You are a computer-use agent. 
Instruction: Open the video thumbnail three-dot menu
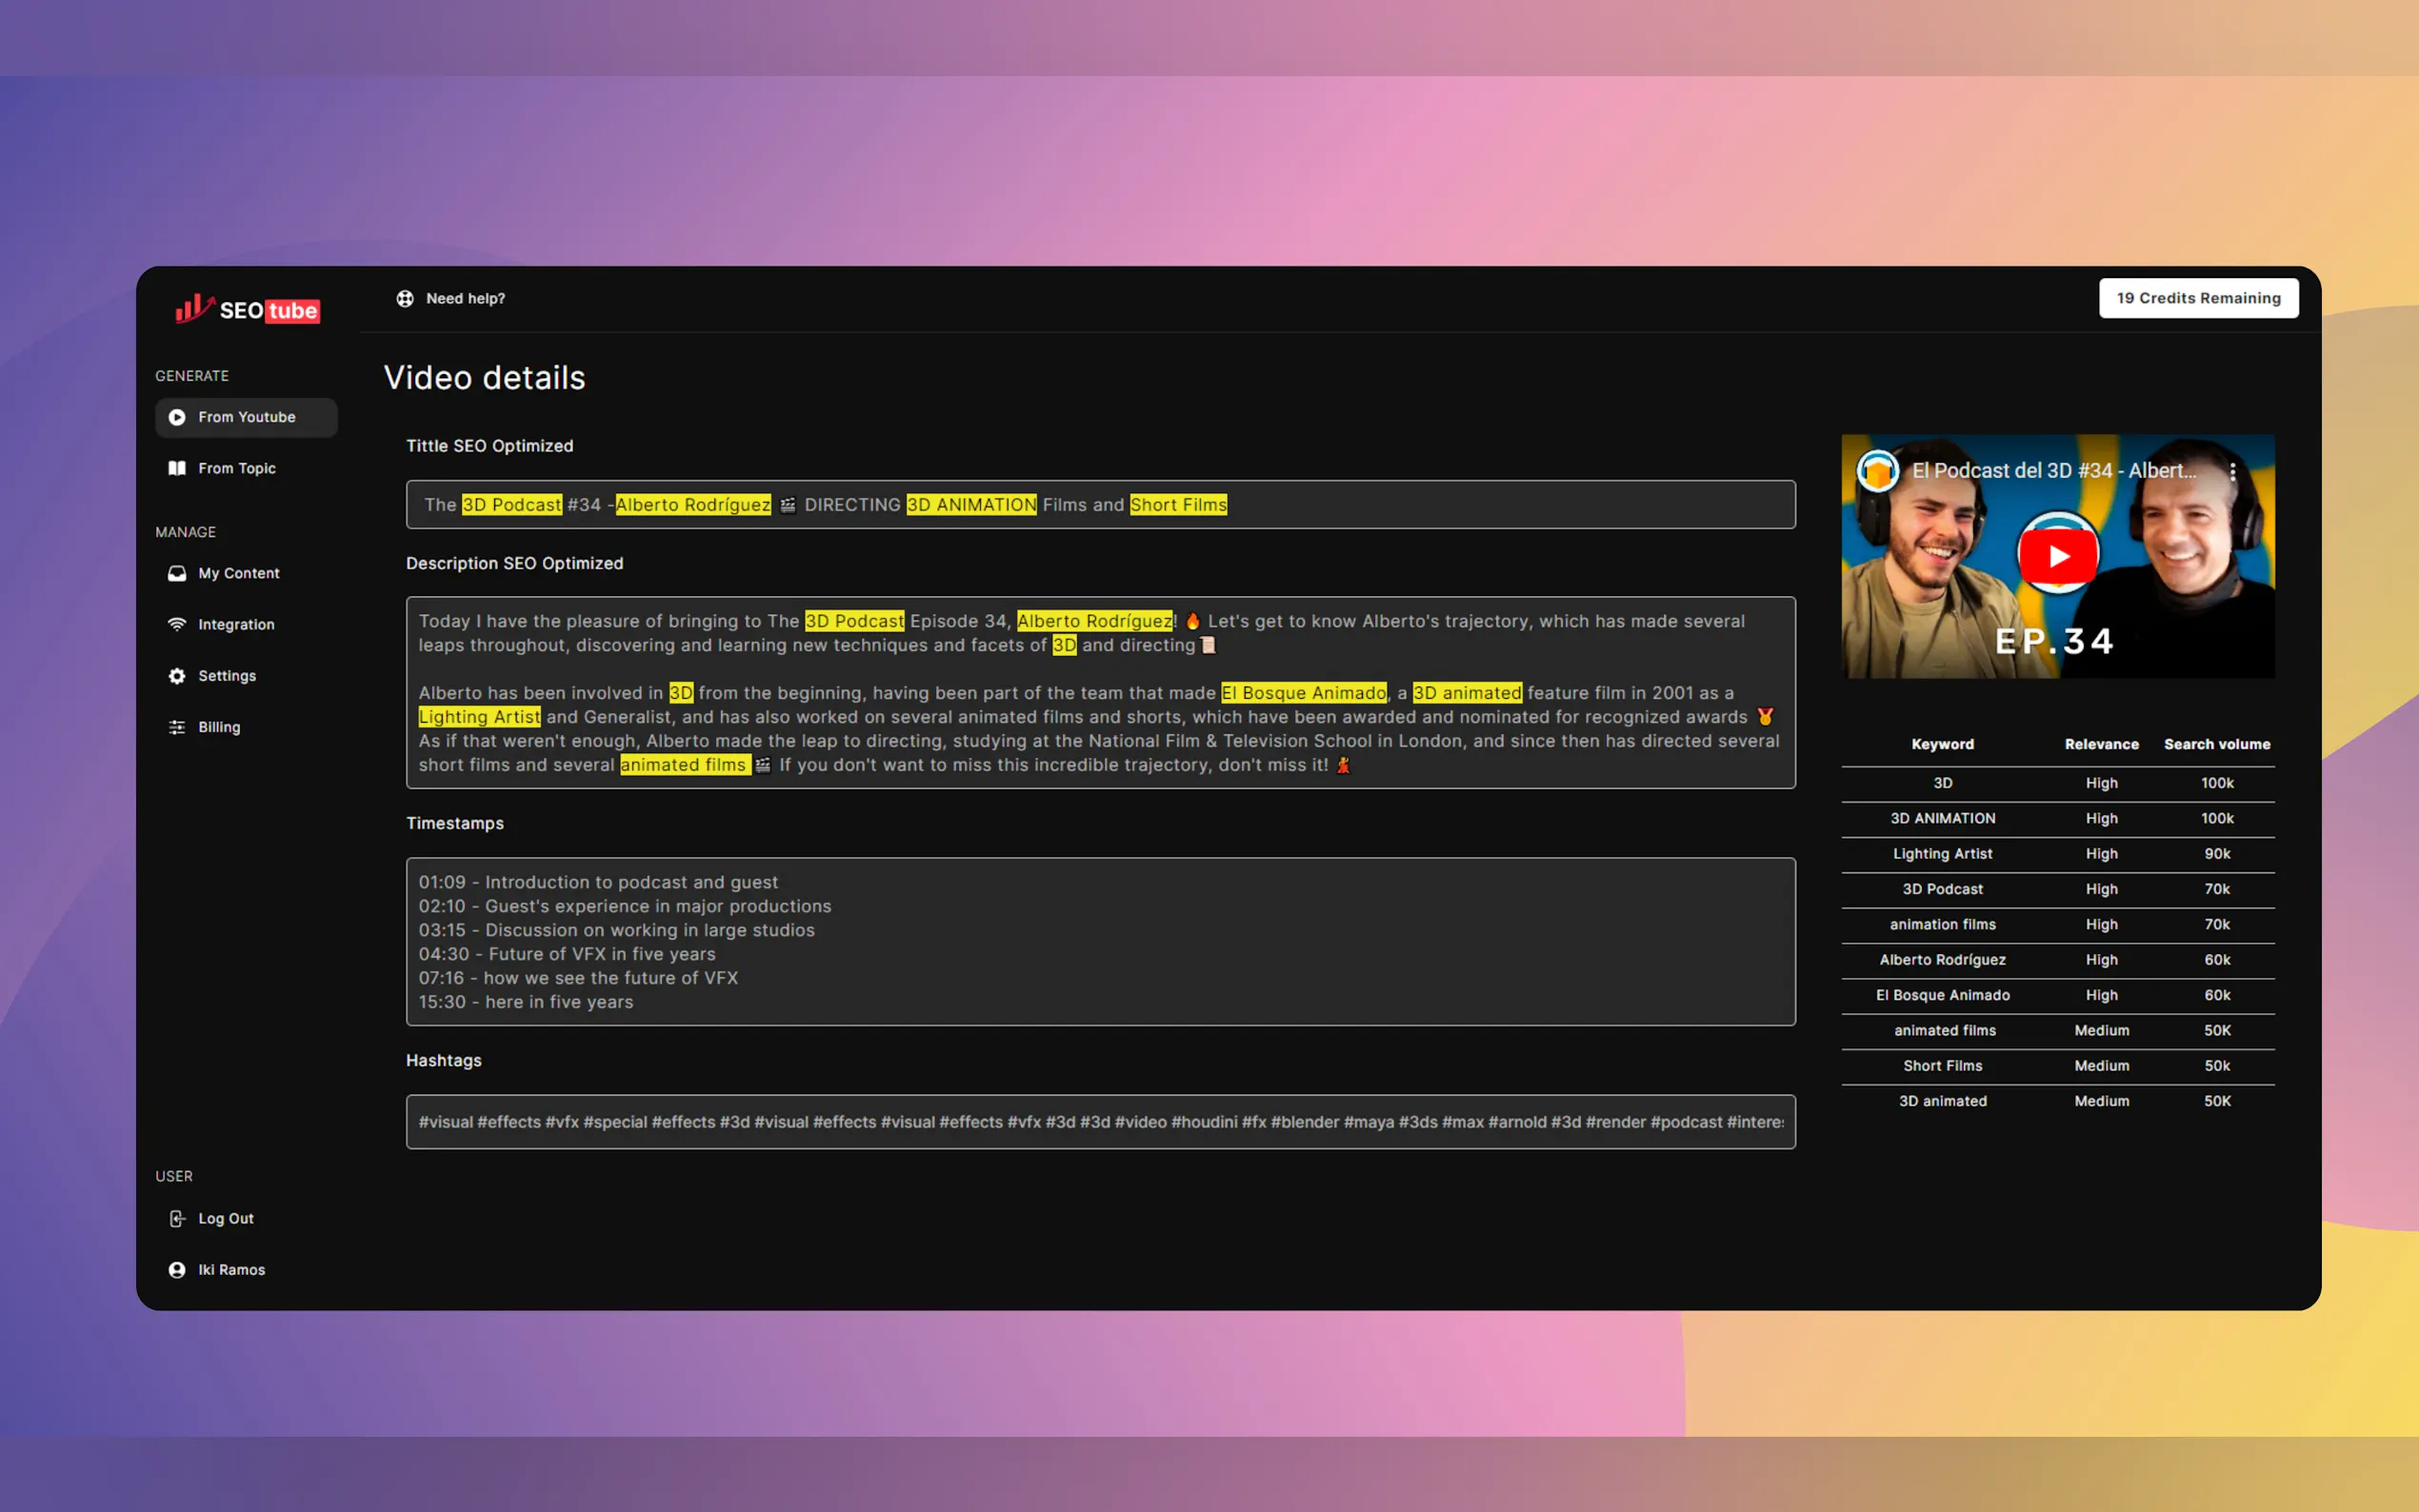click(2232, 471)
